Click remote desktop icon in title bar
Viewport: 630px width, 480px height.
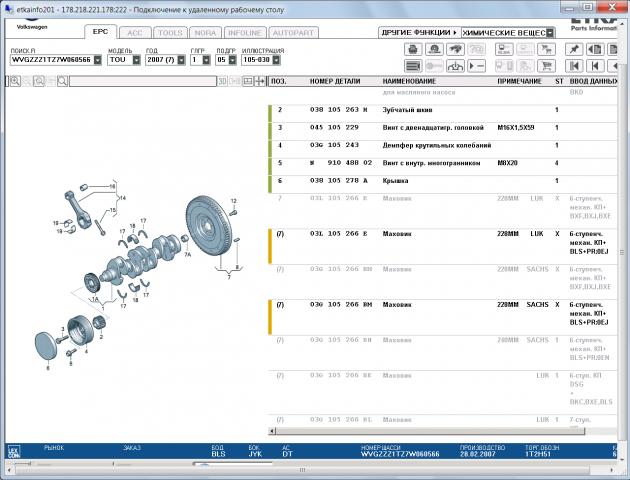pyautogui.click(x=8, y=9)
